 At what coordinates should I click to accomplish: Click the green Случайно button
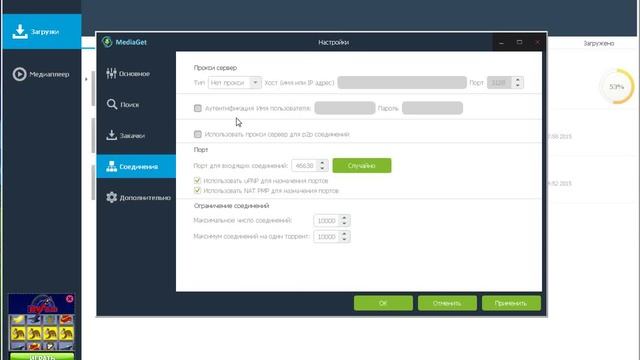(x=362, y=166)
